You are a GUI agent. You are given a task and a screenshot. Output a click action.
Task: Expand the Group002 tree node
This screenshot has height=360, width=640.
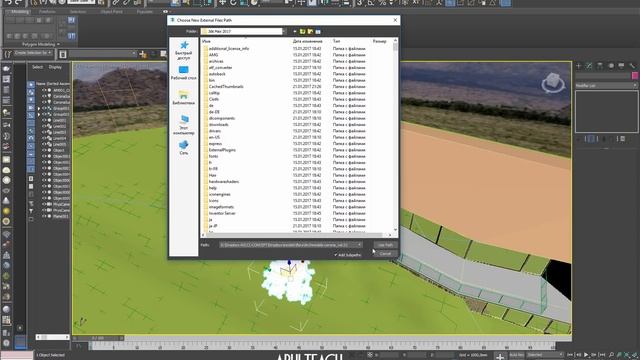39,114
